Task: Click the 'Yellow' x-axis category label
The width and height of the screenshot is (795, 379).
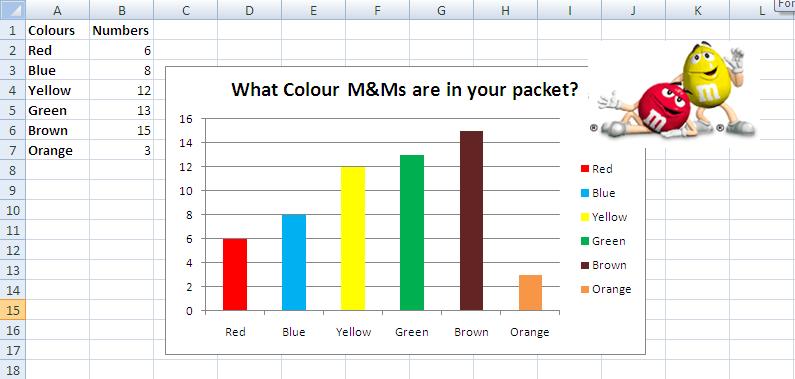Action: 353,332
